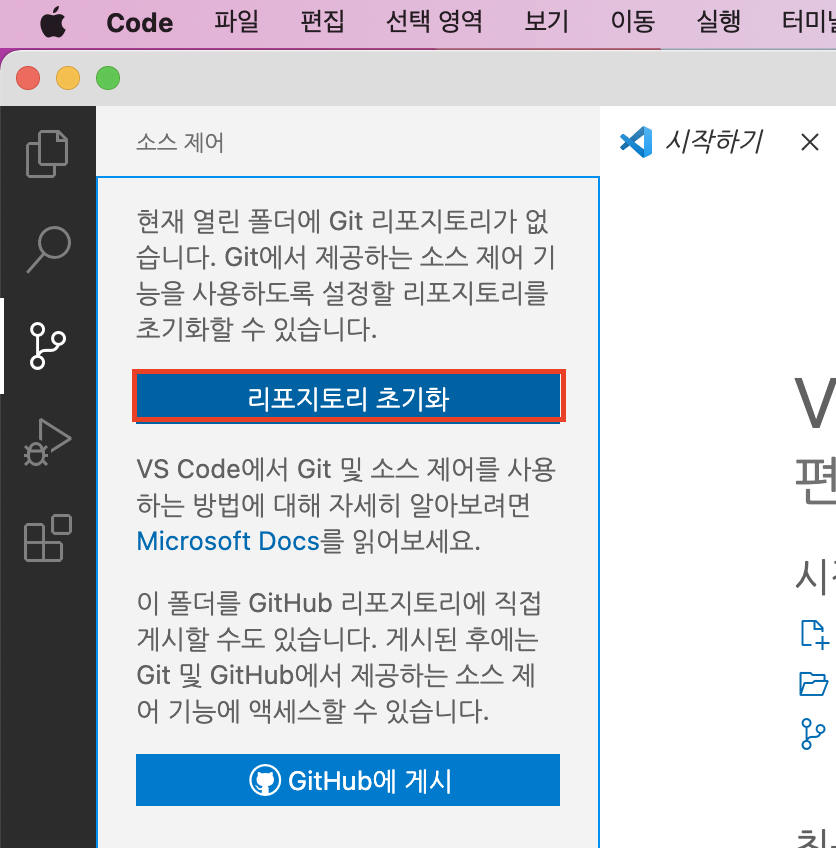The width and height of the screenshot is (836, 848).
Task: Click the VS Code logo on 시작하기 tab
Action: [636, 142]
